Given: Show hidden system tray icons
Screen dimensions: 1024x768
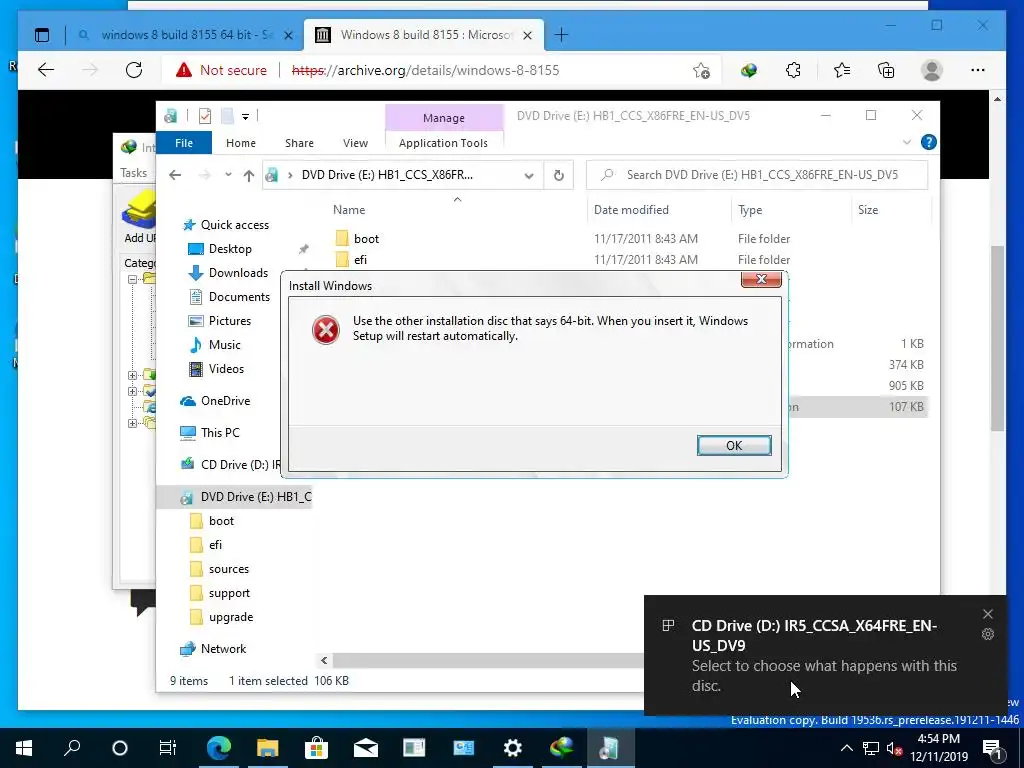Looking at the screenshot, I should [846, 748].
